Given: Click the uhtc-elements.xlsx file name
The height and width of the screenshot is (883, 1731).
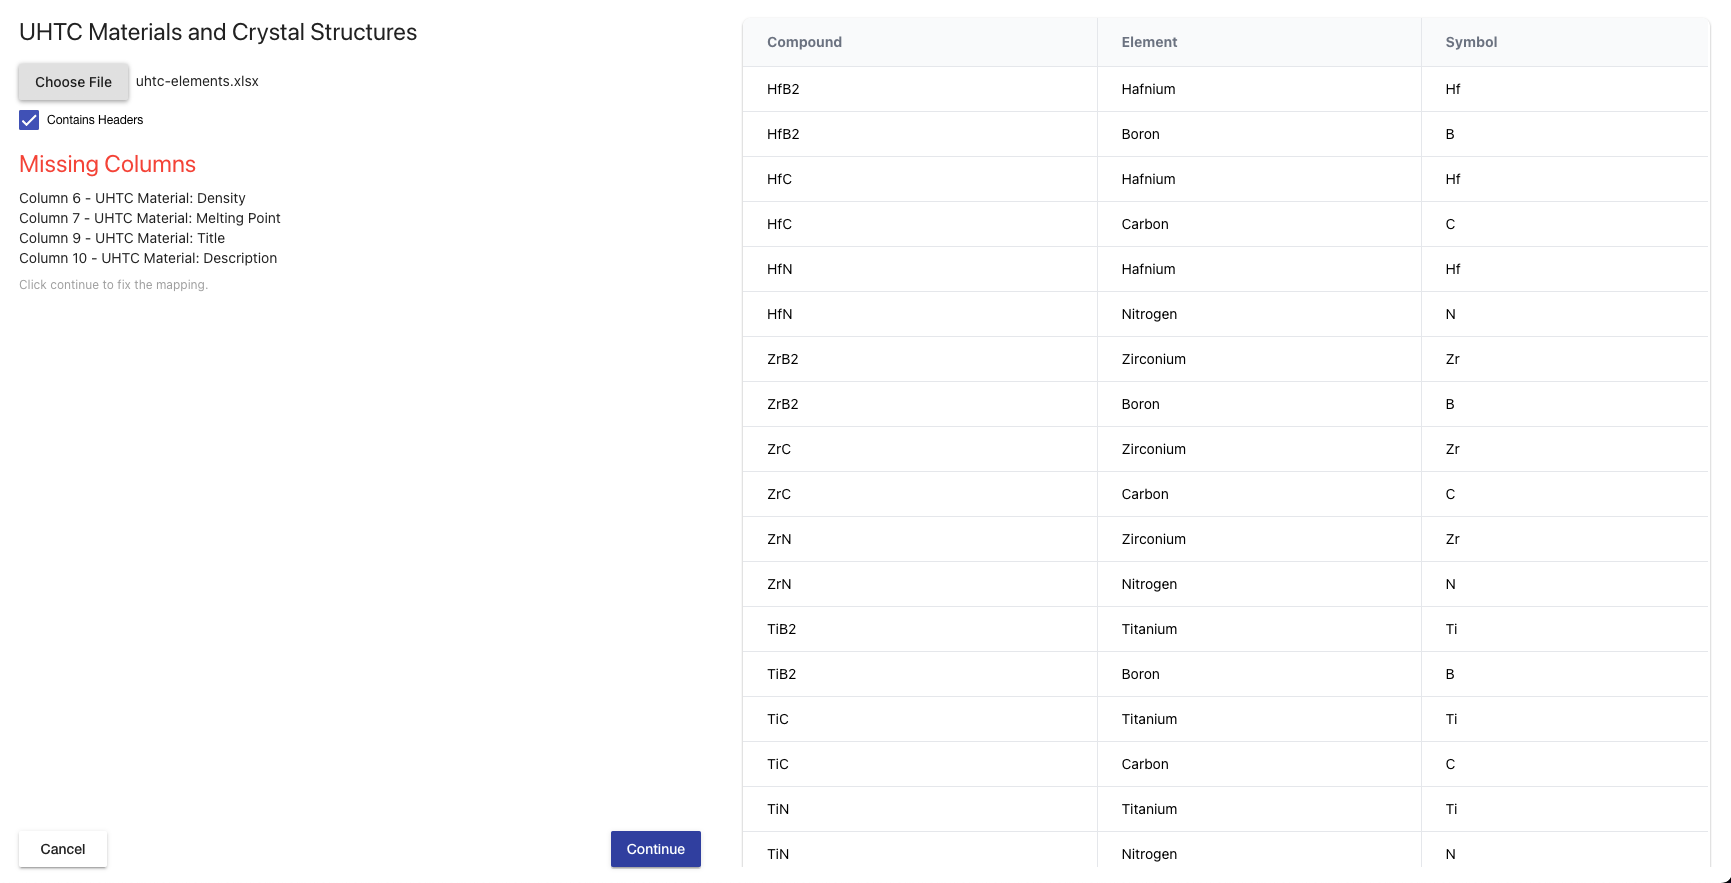Looking at the screenshot, I should coord(197,81).
